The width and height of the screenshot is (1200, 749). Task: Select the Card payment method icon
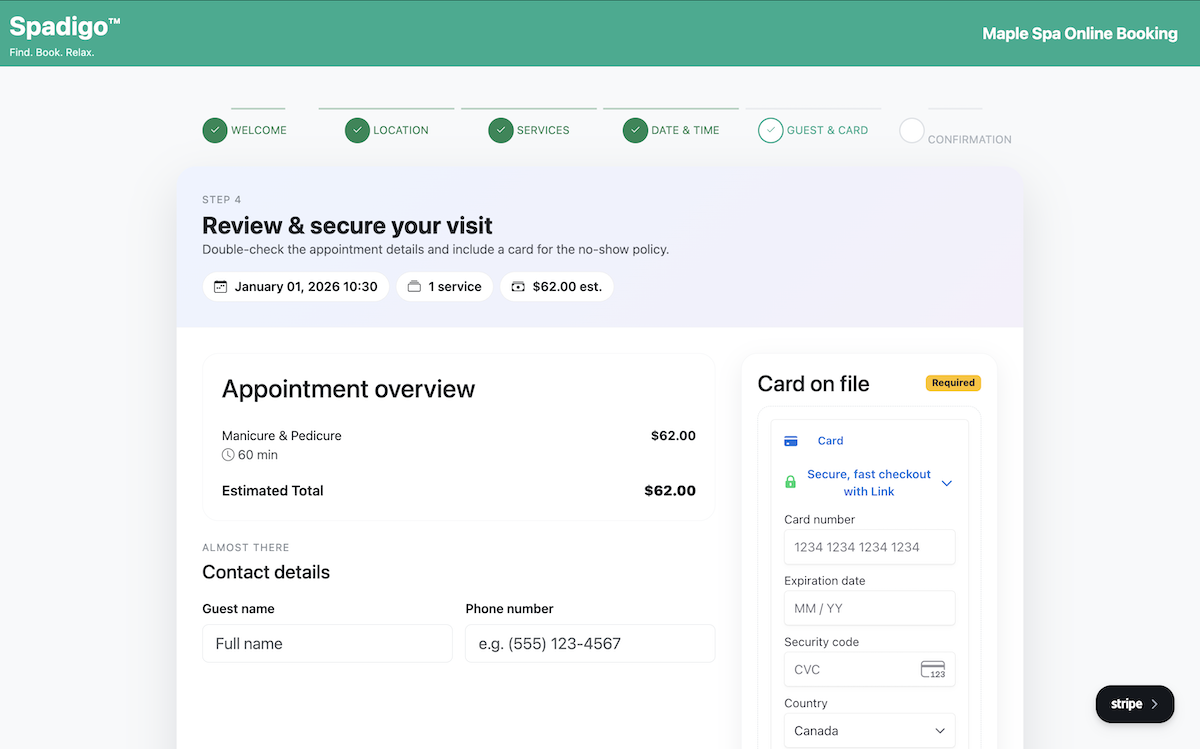pos(791,440)
